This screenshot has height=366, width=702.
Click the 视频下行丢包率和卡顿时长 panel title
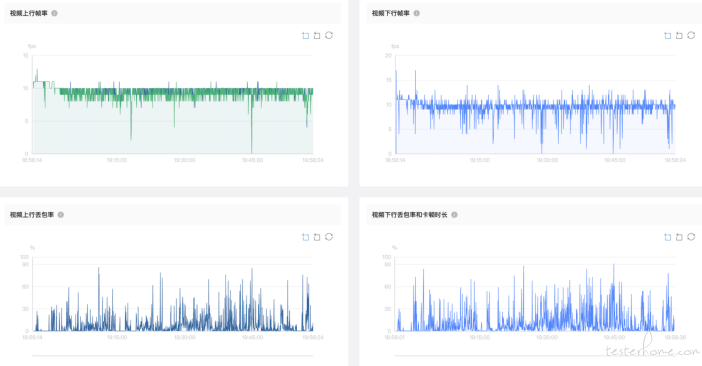click(x=409, y=215)
